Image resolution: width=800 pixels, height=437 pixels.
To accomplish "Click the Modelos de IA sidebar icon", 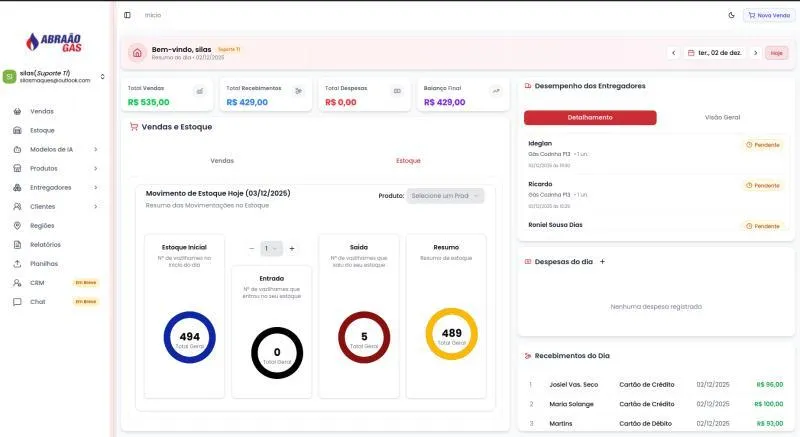I will pos(17,149).
